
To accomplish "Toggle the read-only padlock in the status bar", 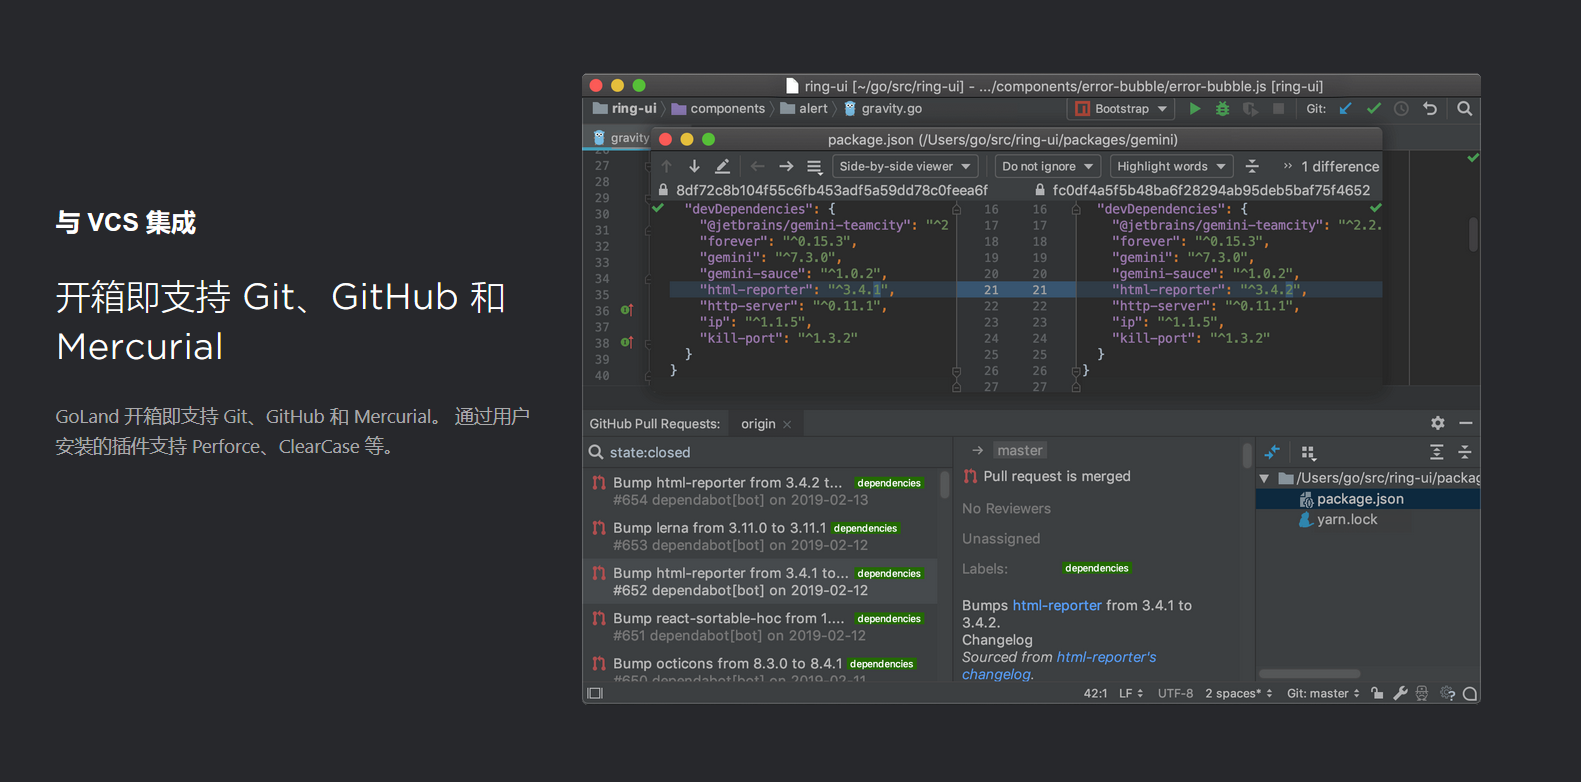I will 1378,693.
